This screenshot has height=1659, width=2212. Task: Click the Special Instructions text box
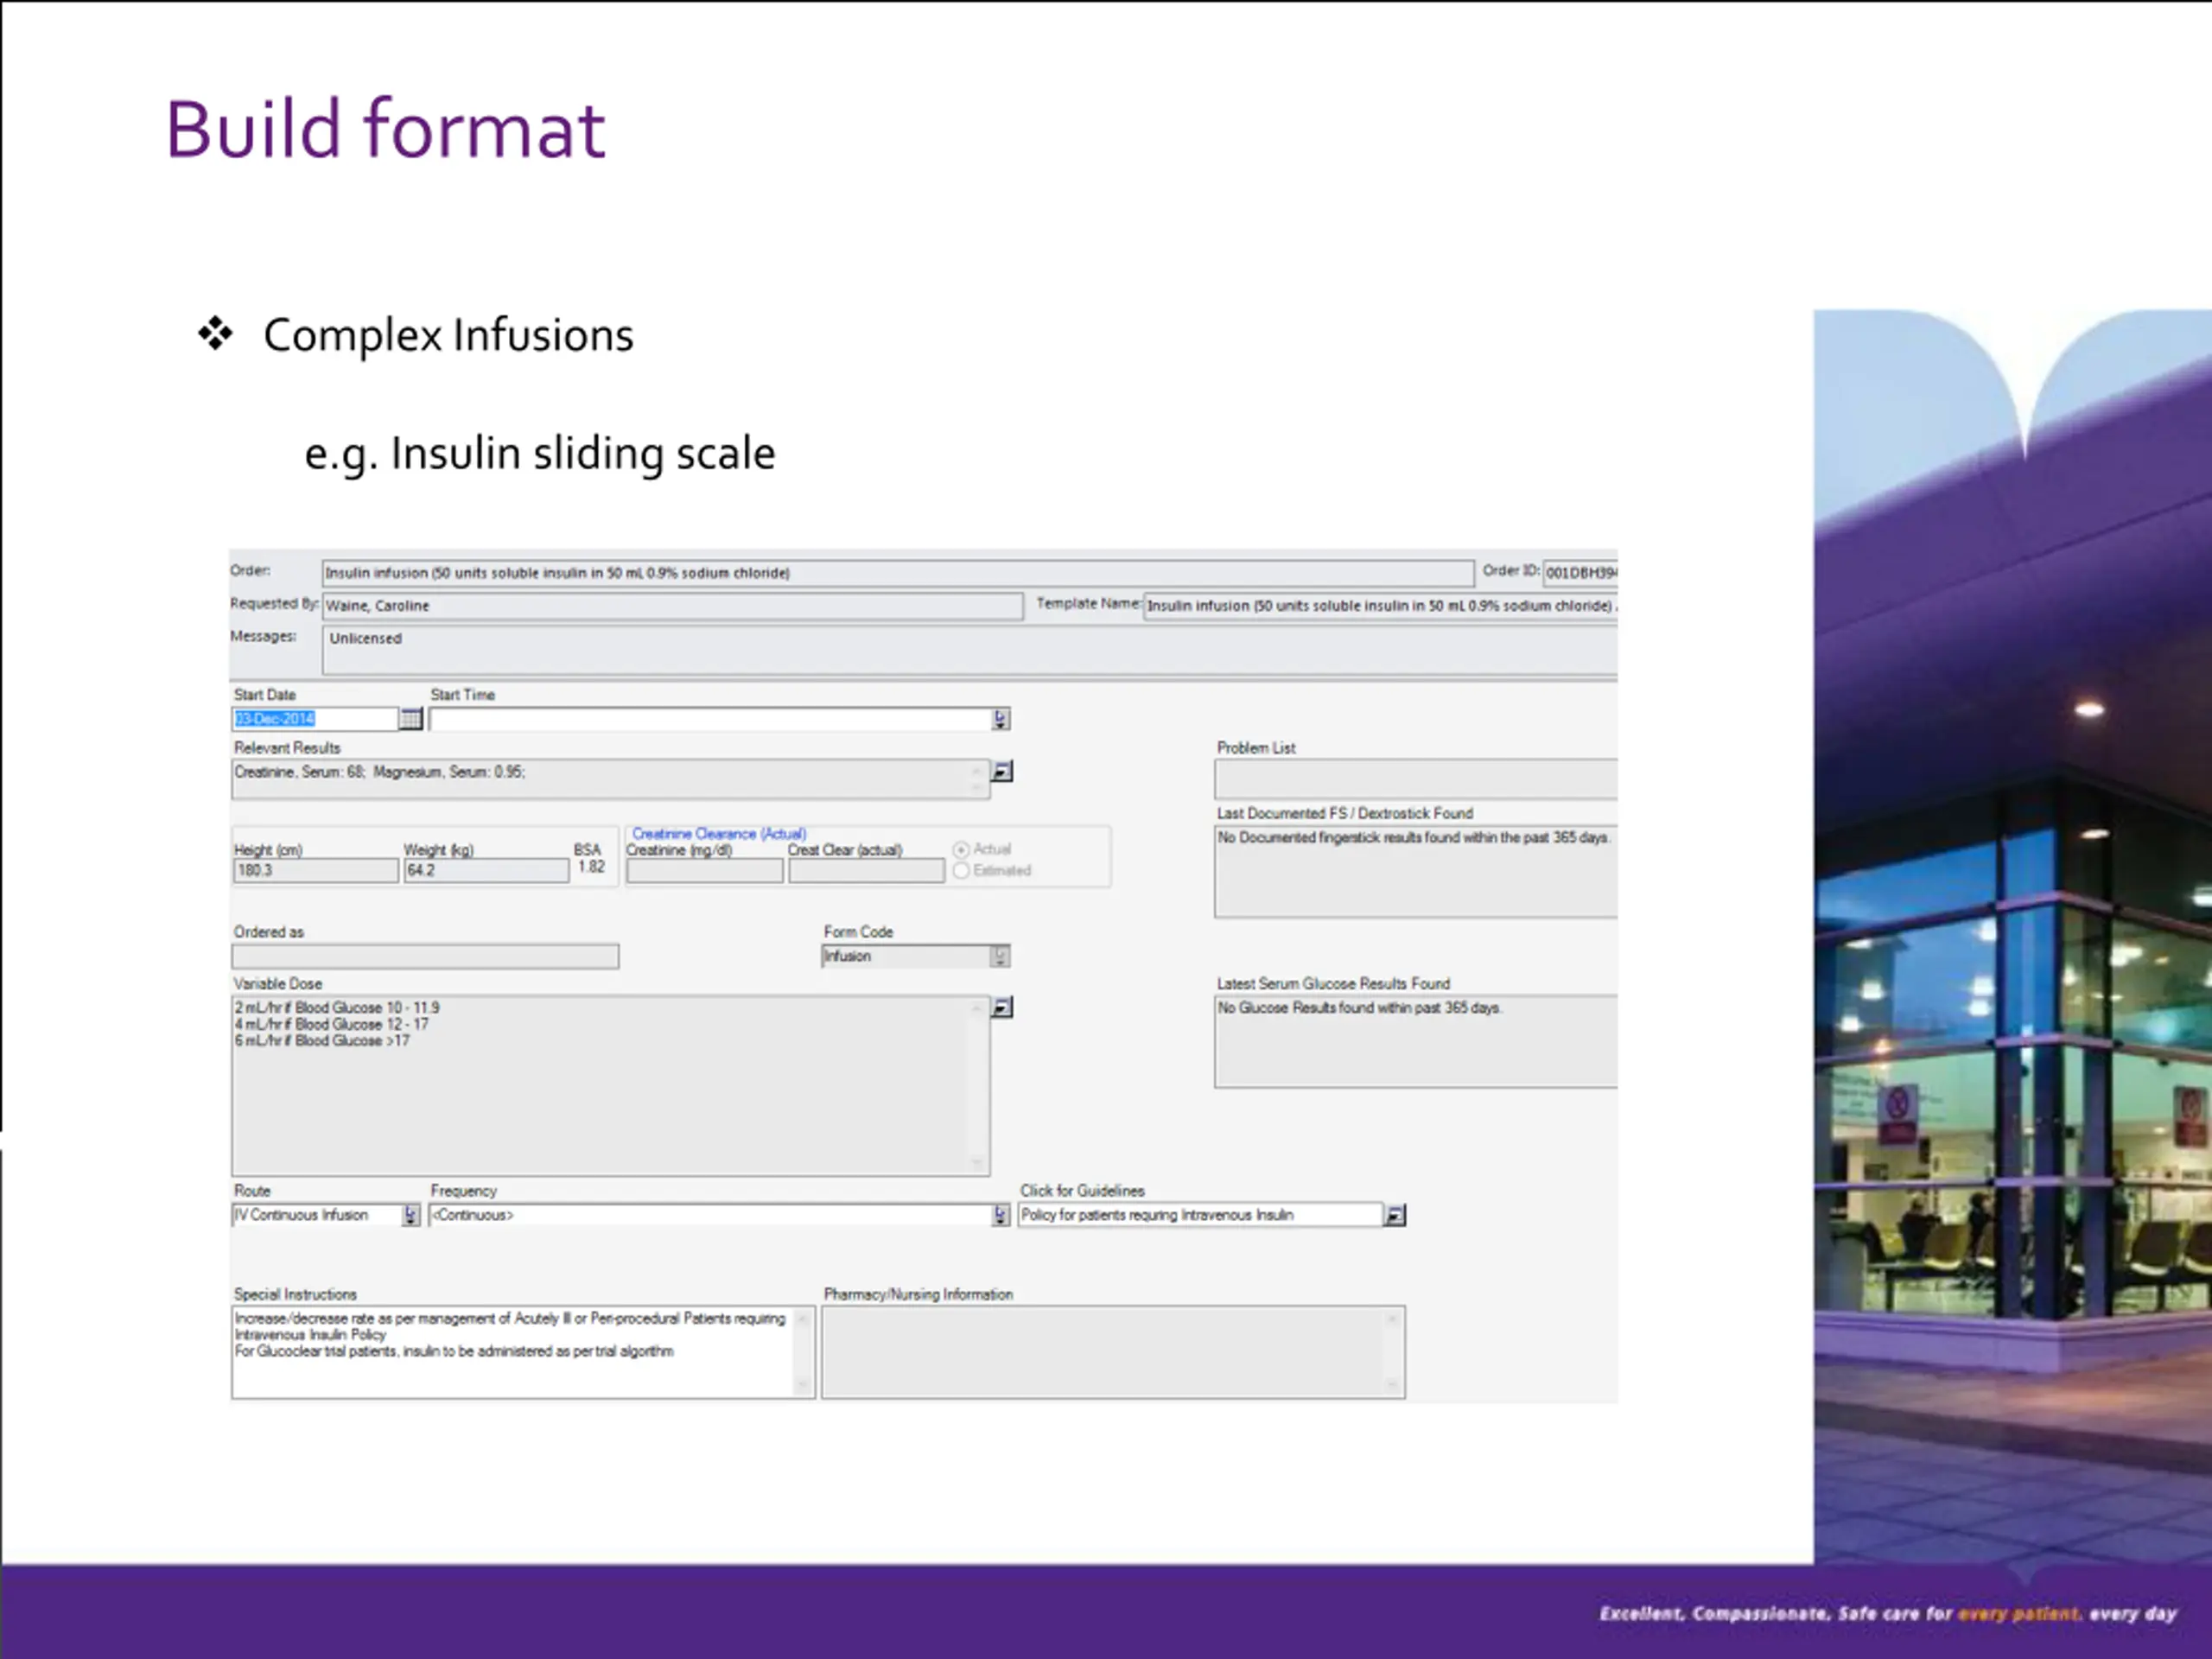point(523,1352)
